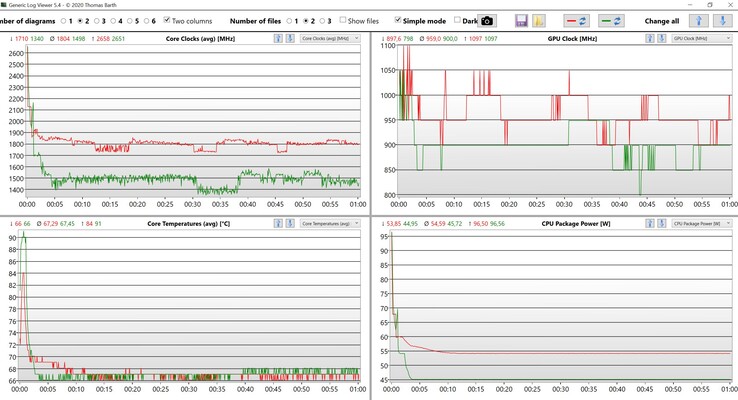Set number of diagrams to 1

click(64, 21)
